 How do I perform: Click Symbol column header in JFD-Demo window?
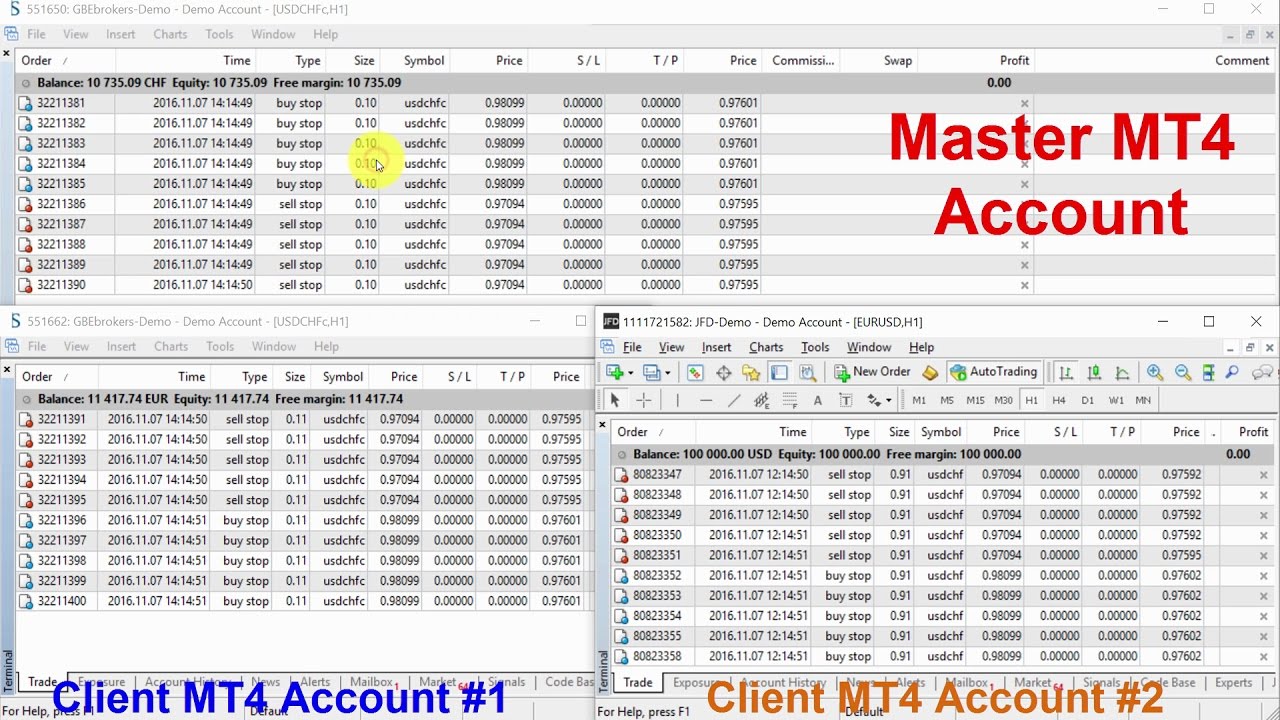941,432
